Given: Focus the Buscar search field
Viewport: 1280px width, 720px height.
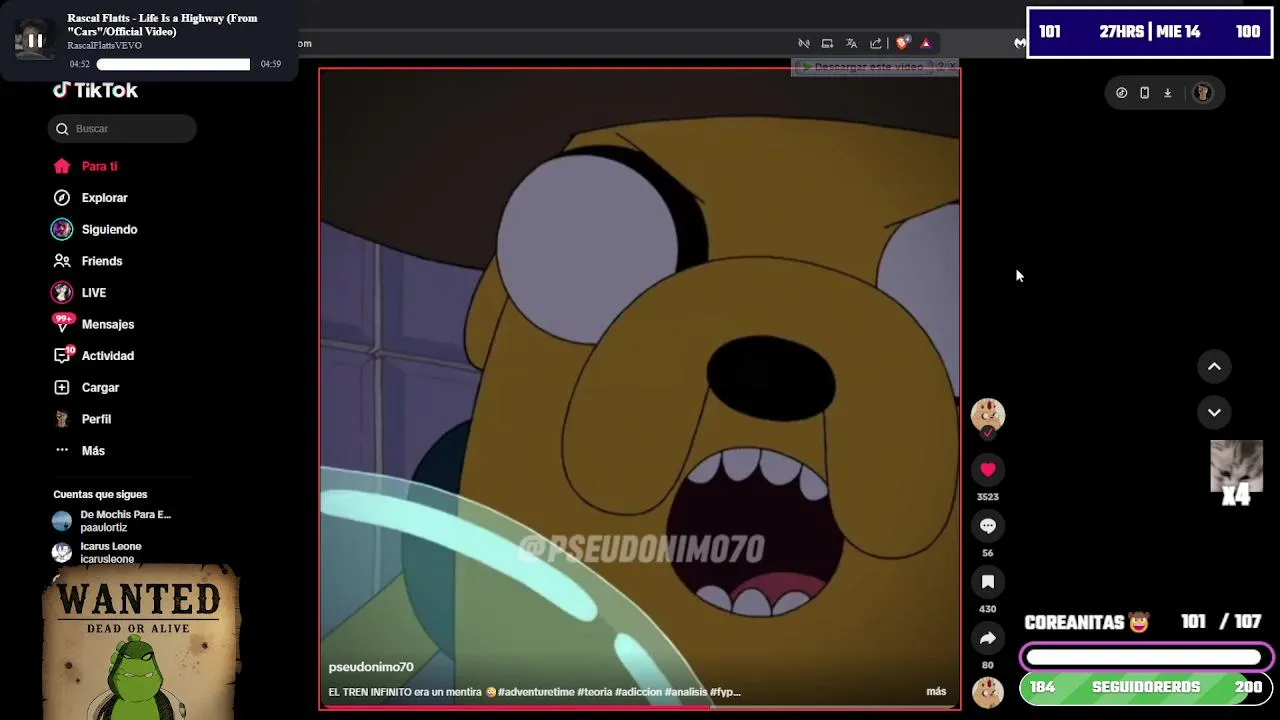Looking at the screenshot, I should [122, 128].
